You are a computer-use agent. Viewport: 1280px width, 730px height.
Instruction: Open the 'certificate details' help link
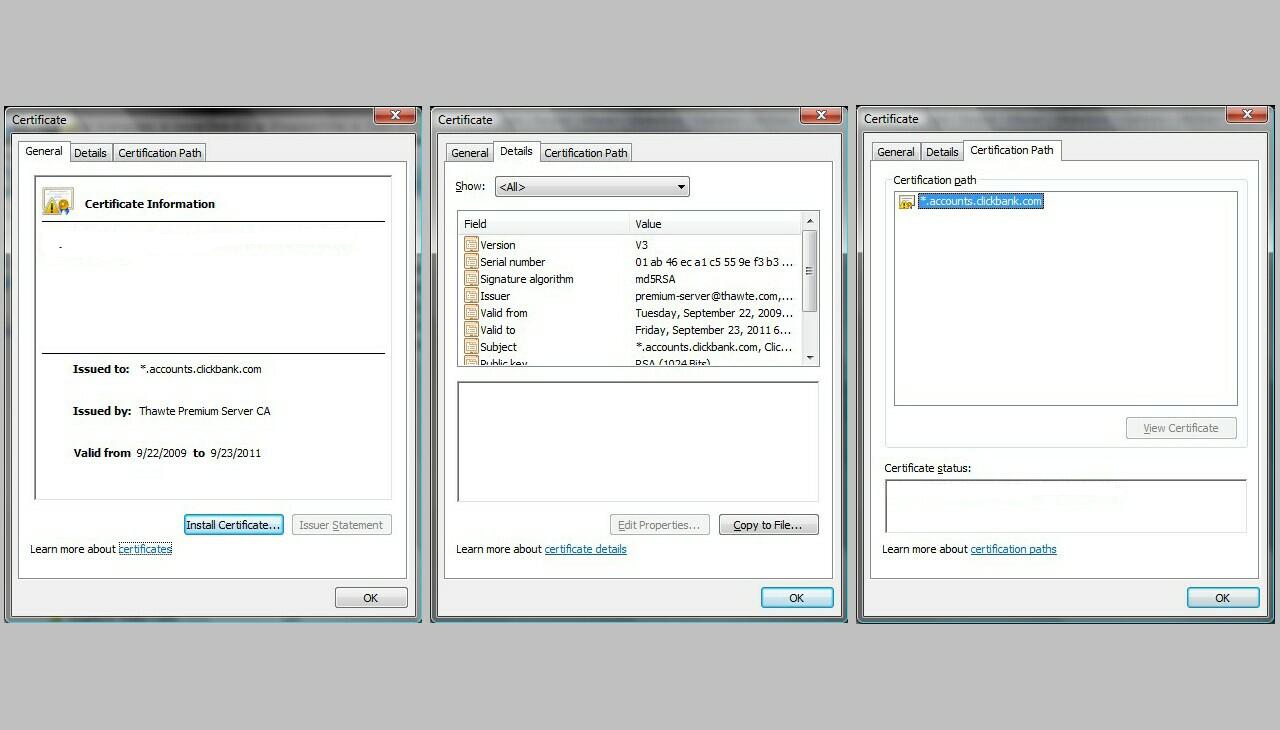click(586, 549)
